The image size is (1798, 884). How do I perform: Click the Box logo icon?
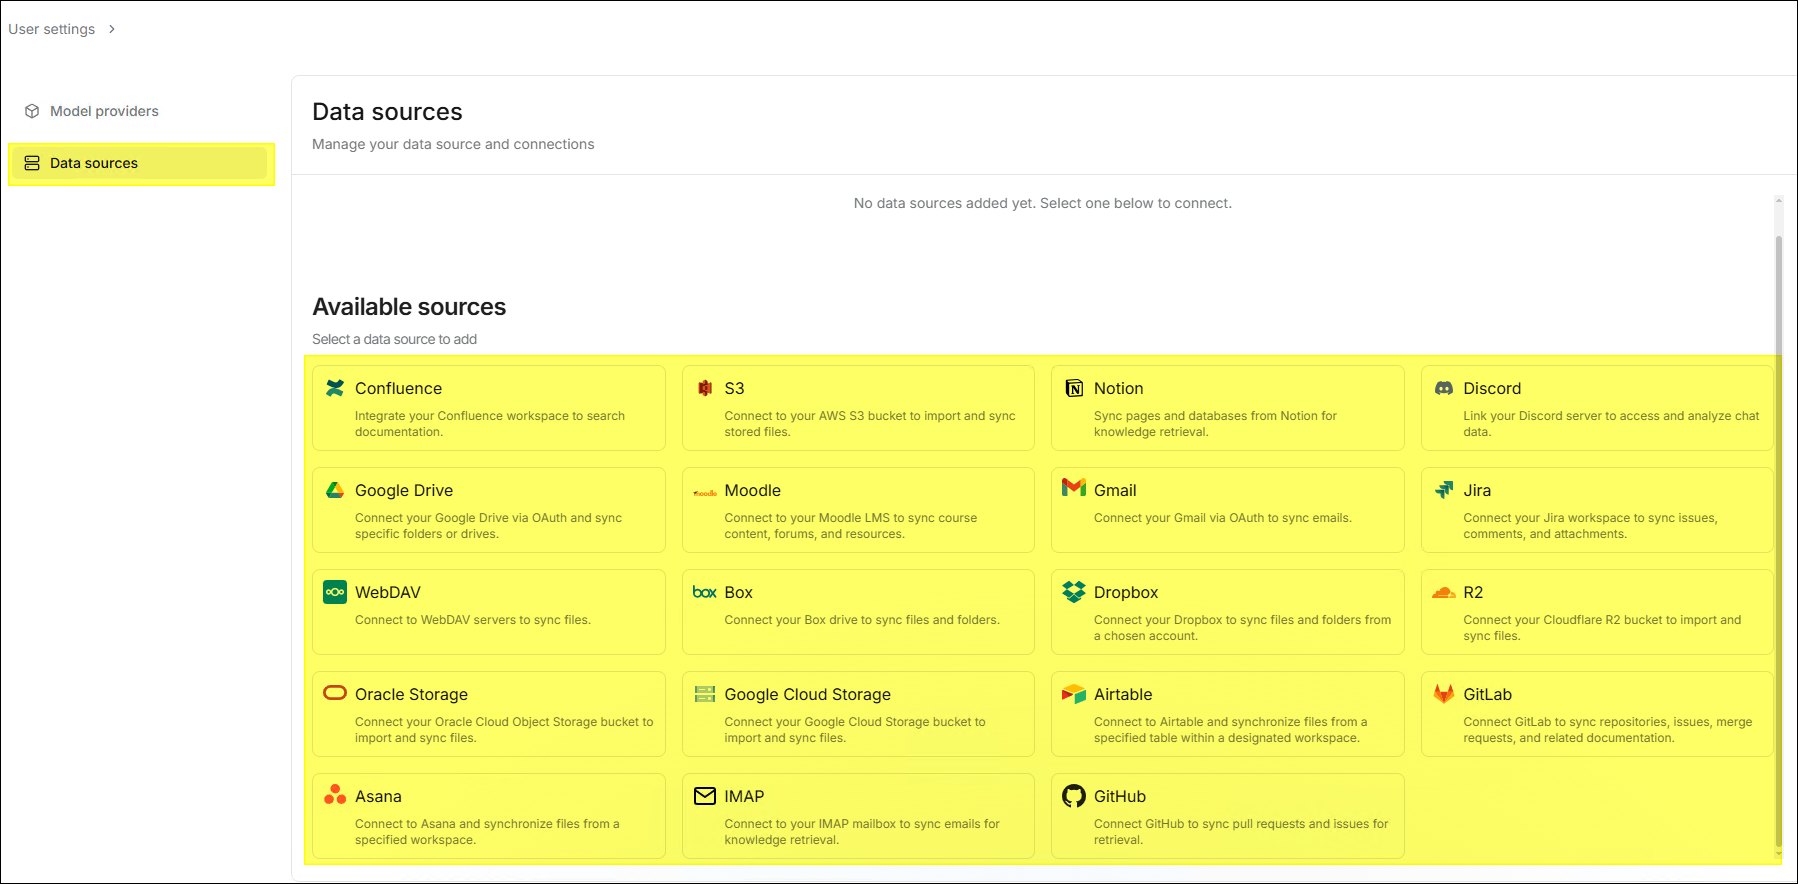705,592
